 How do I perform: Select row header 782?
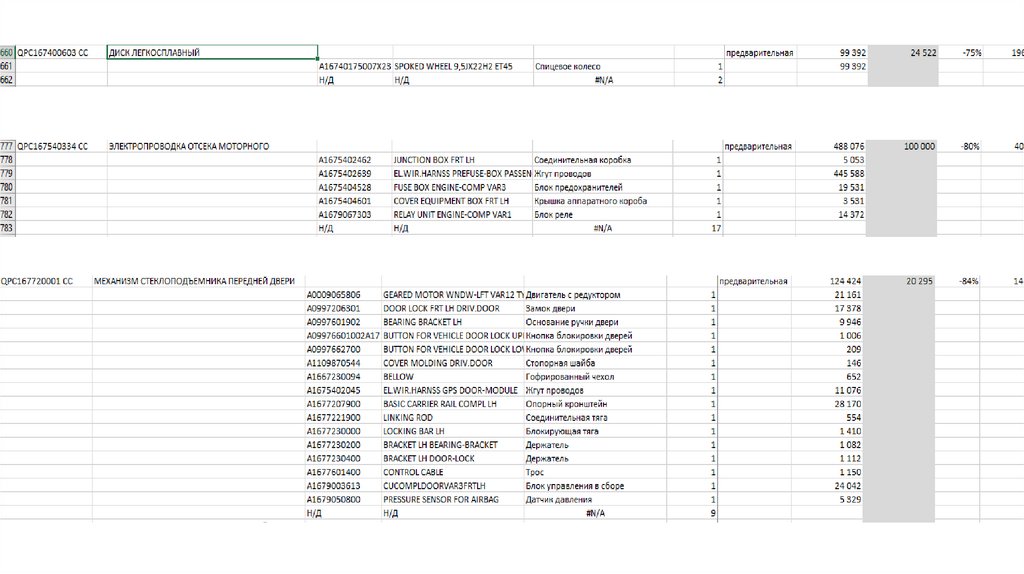tap(7, 214)
